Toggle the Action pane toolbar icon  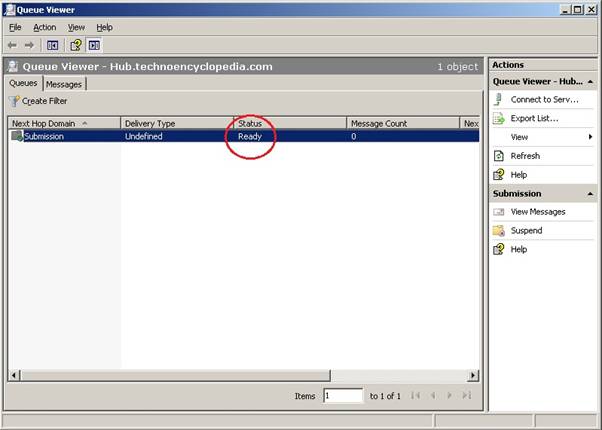tap(94, 45)
